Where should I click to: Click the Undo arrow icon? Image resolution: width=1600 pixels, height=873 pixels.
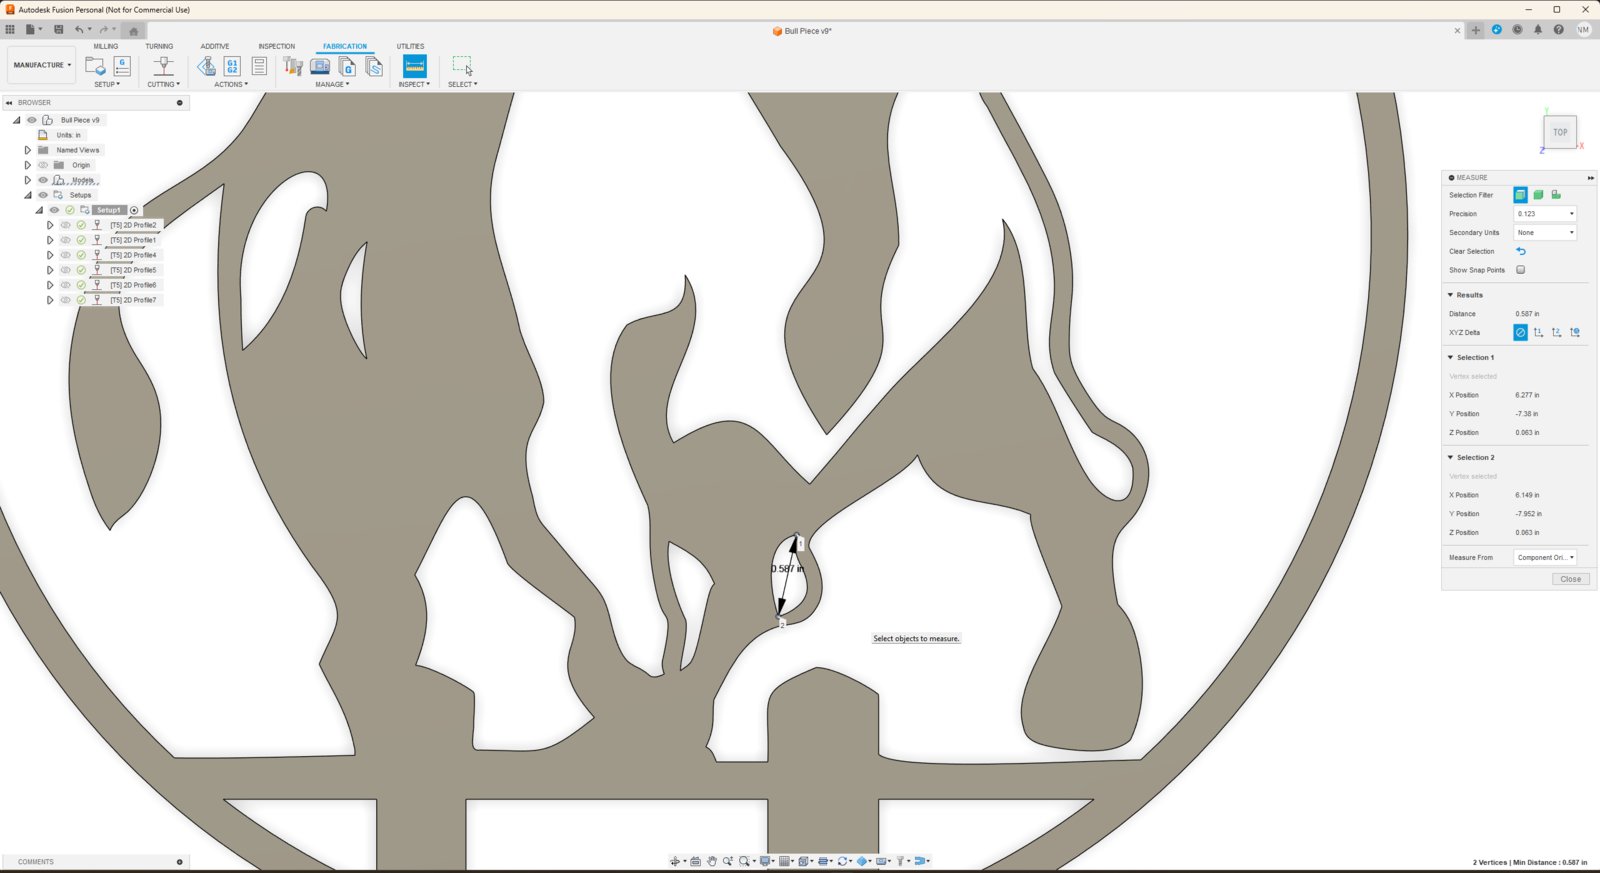click(x=79, y=30)
